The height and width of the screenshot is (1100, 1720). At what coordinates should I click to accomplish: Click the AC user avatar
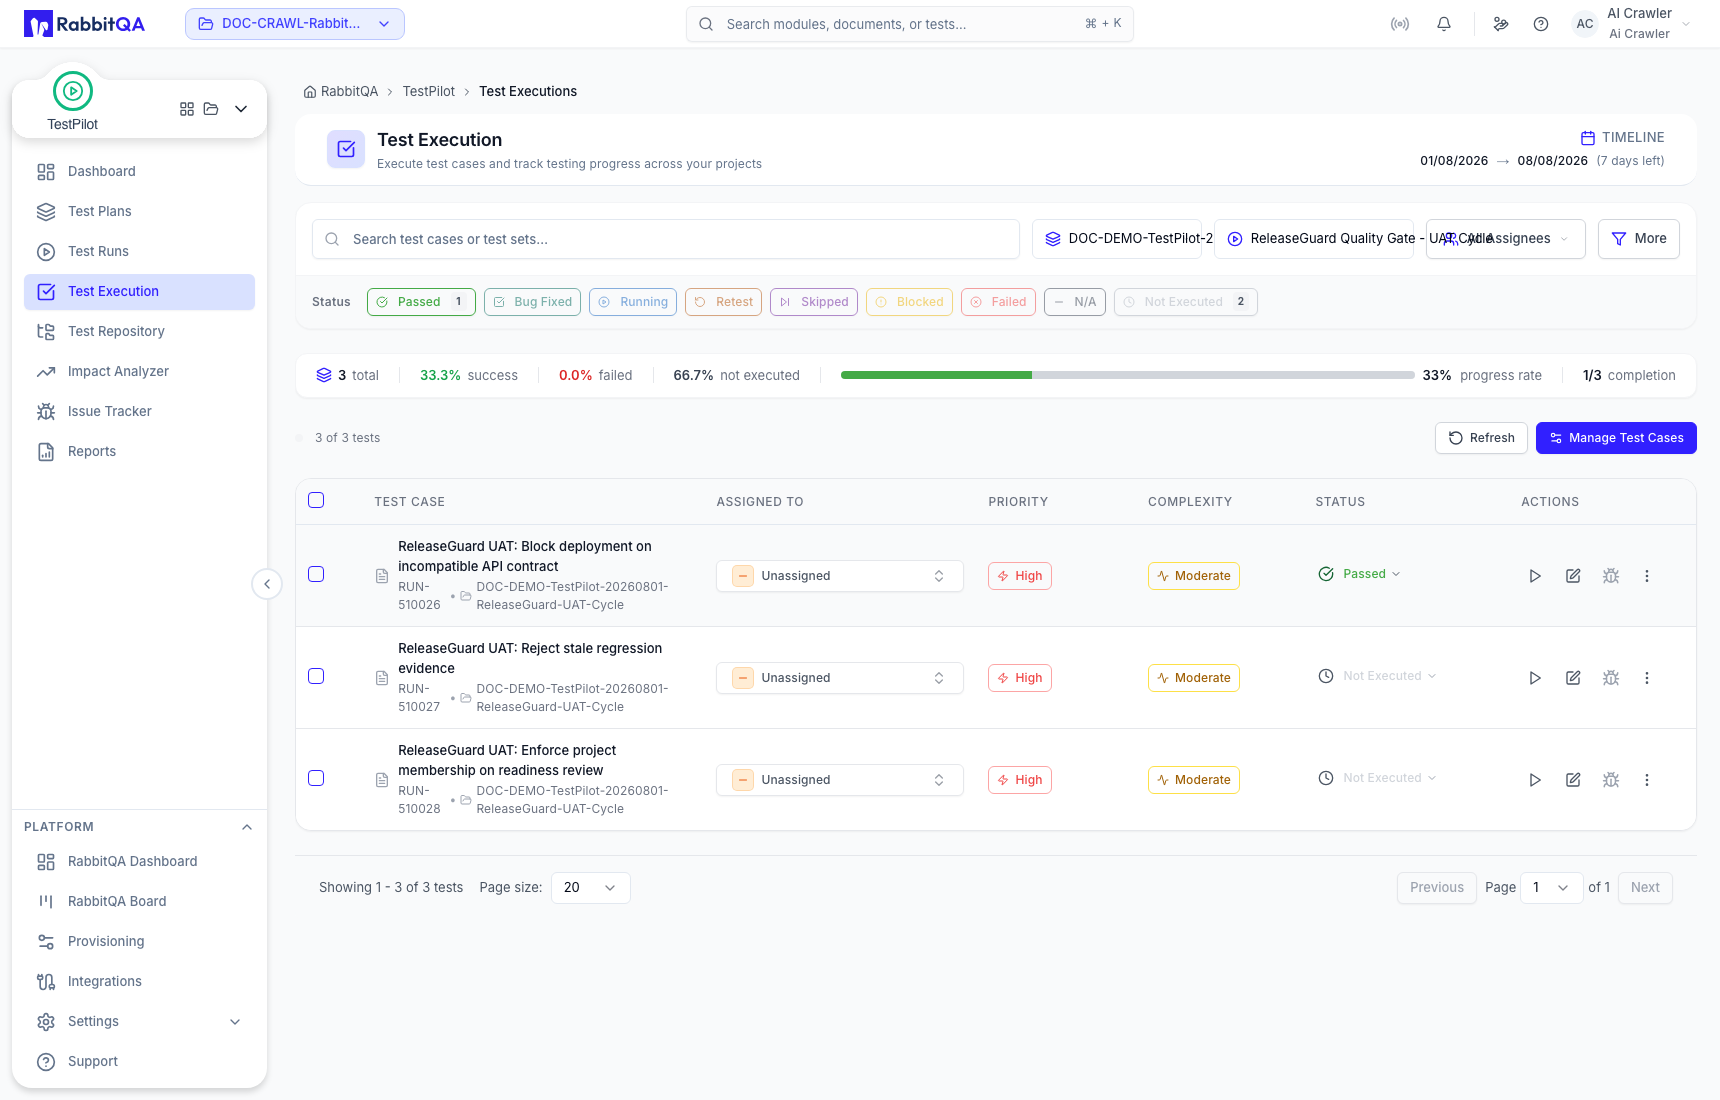(x=1585, y=24)
